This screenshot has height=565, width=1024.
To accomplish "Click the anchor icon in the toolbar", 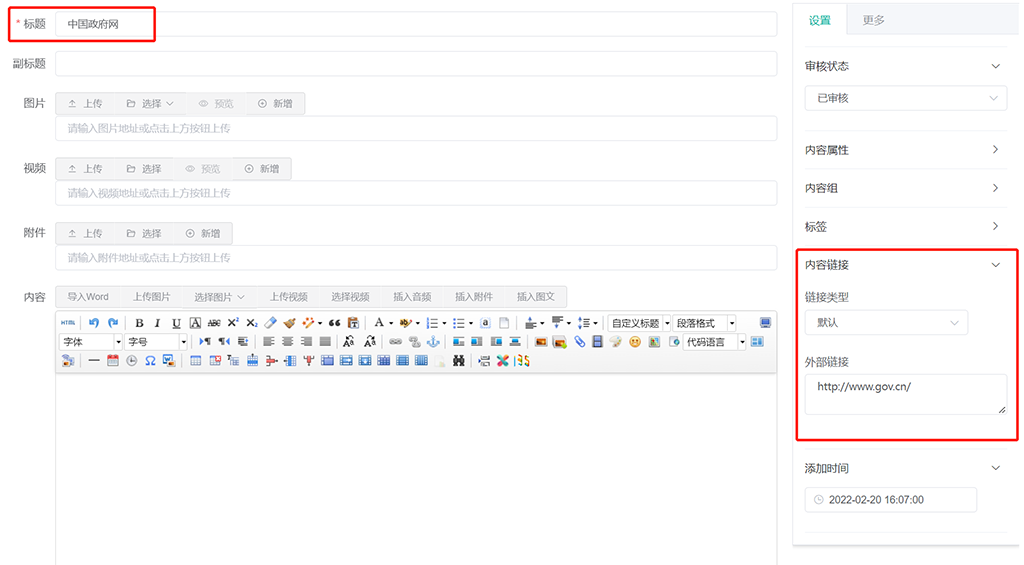I will [x=433, y=342].
